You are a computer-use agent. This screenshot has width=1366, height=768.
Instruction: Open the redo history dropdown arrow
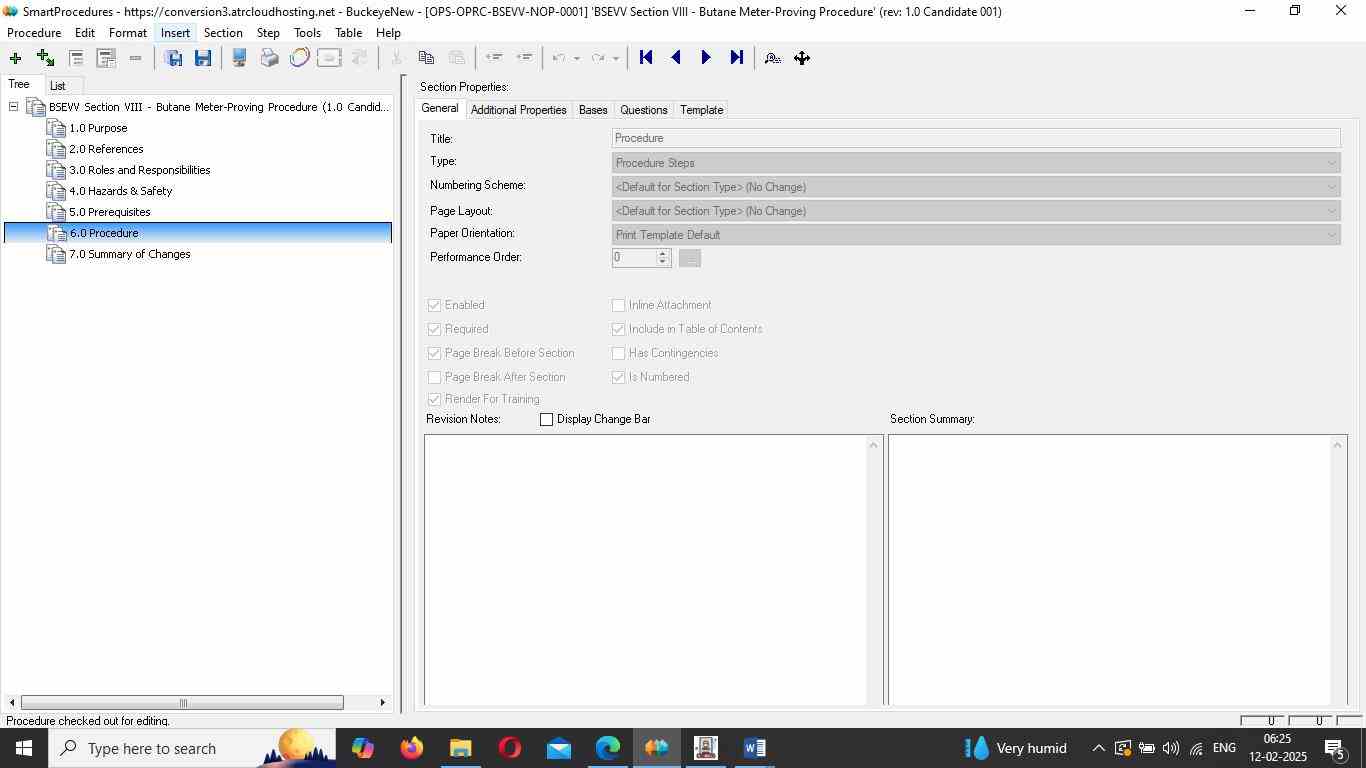tap(616, 58)
